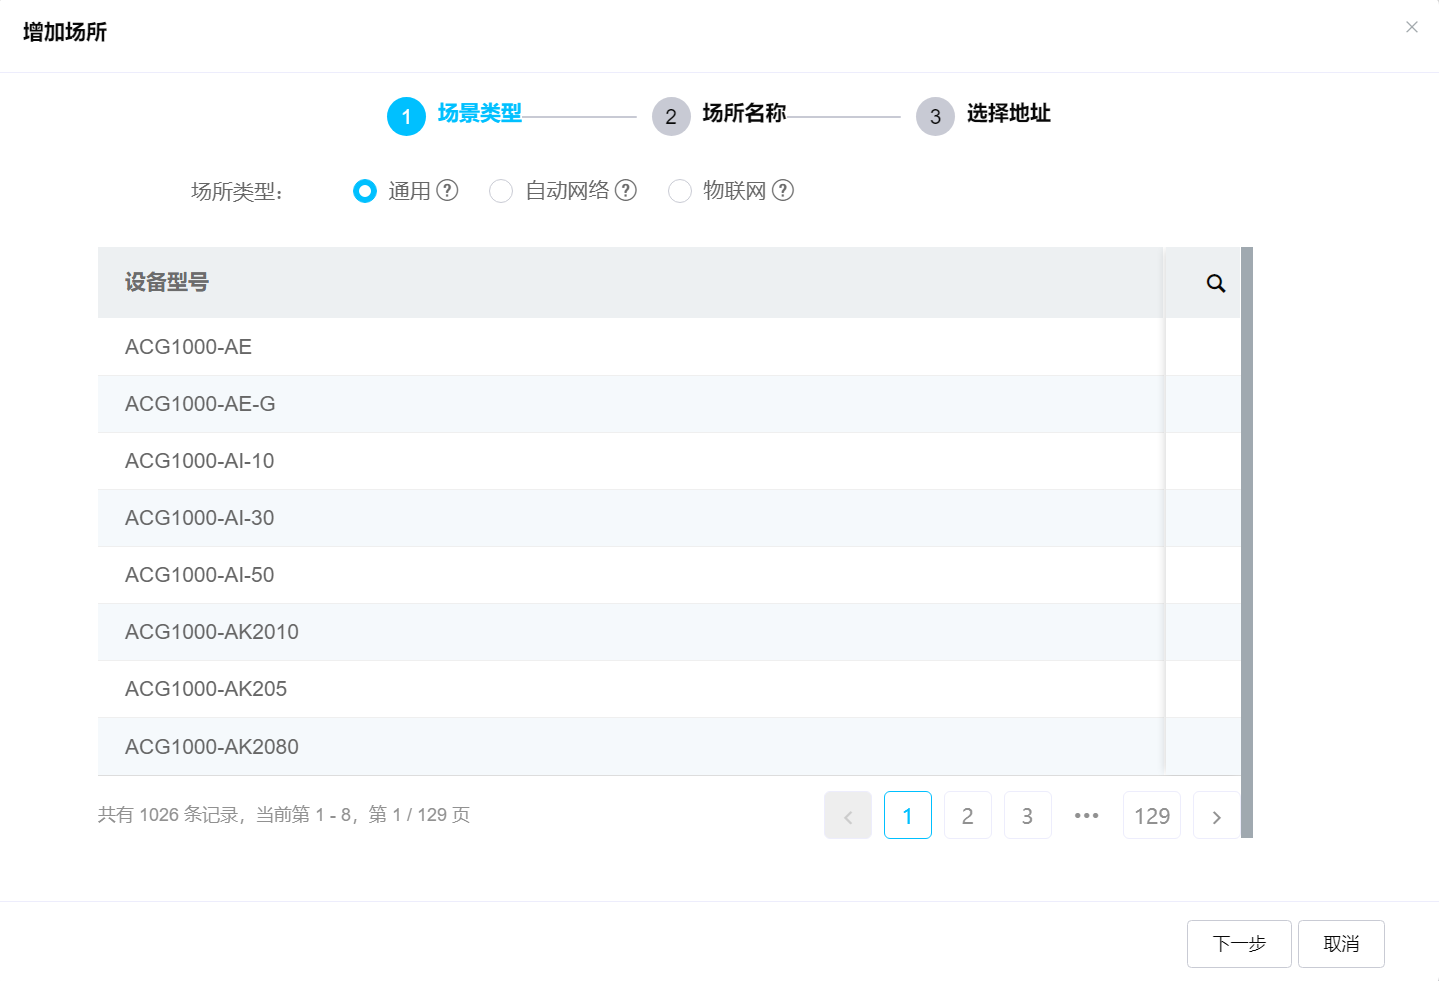
Task: Go to page 3 in pagination
Action: [x=1027, y=816]
